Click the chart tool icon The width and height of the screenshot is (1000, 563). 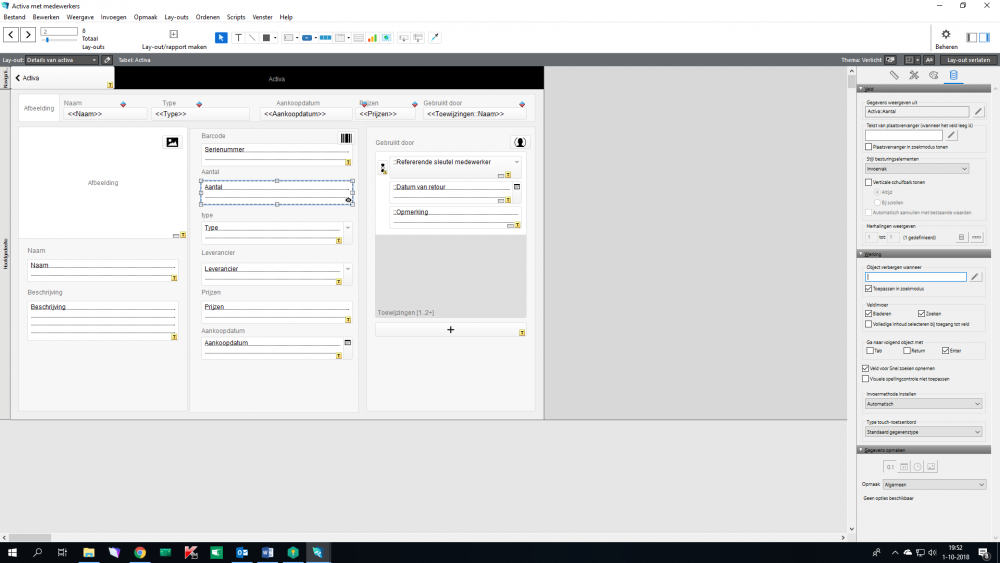[372, 38]
